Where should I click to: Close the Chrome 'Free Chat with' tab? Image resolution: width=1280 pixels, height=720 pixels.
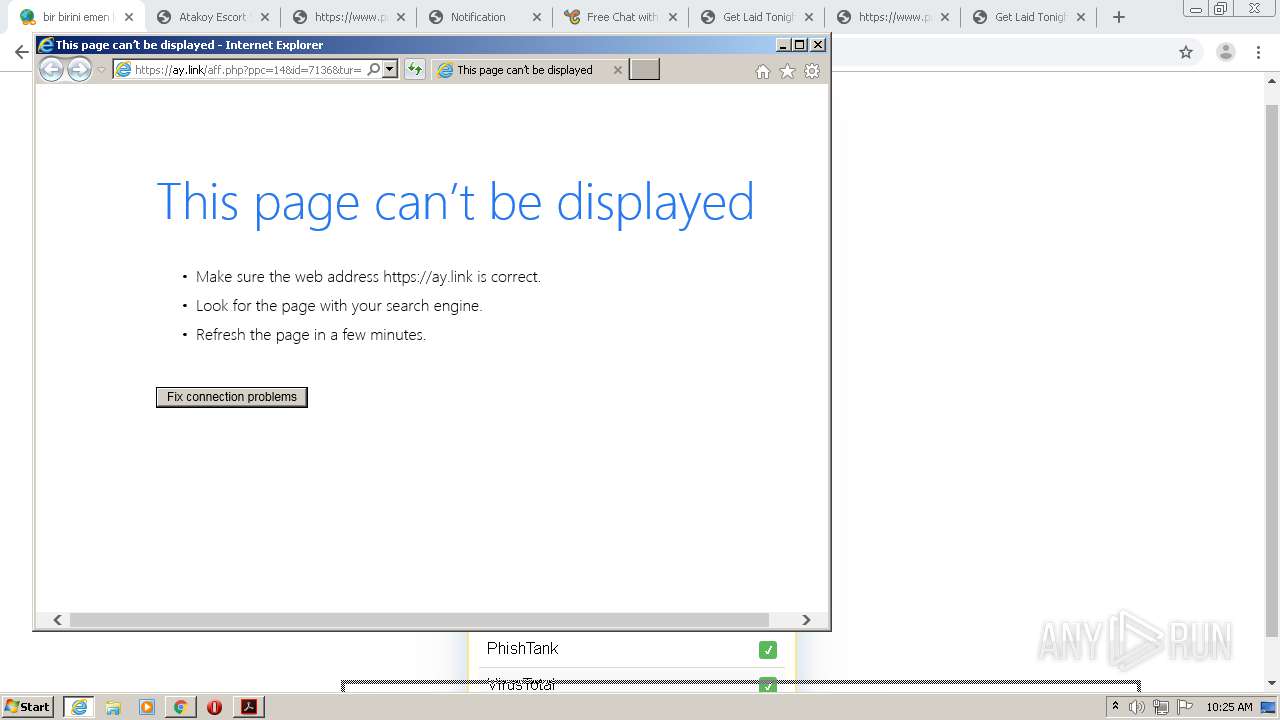673,17
